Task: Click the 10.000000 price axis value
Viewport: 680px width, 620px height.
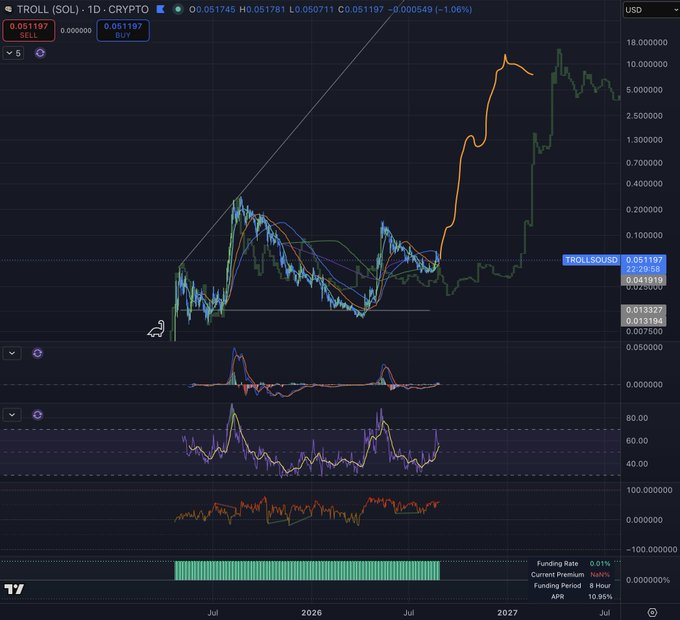Action: 647,64
